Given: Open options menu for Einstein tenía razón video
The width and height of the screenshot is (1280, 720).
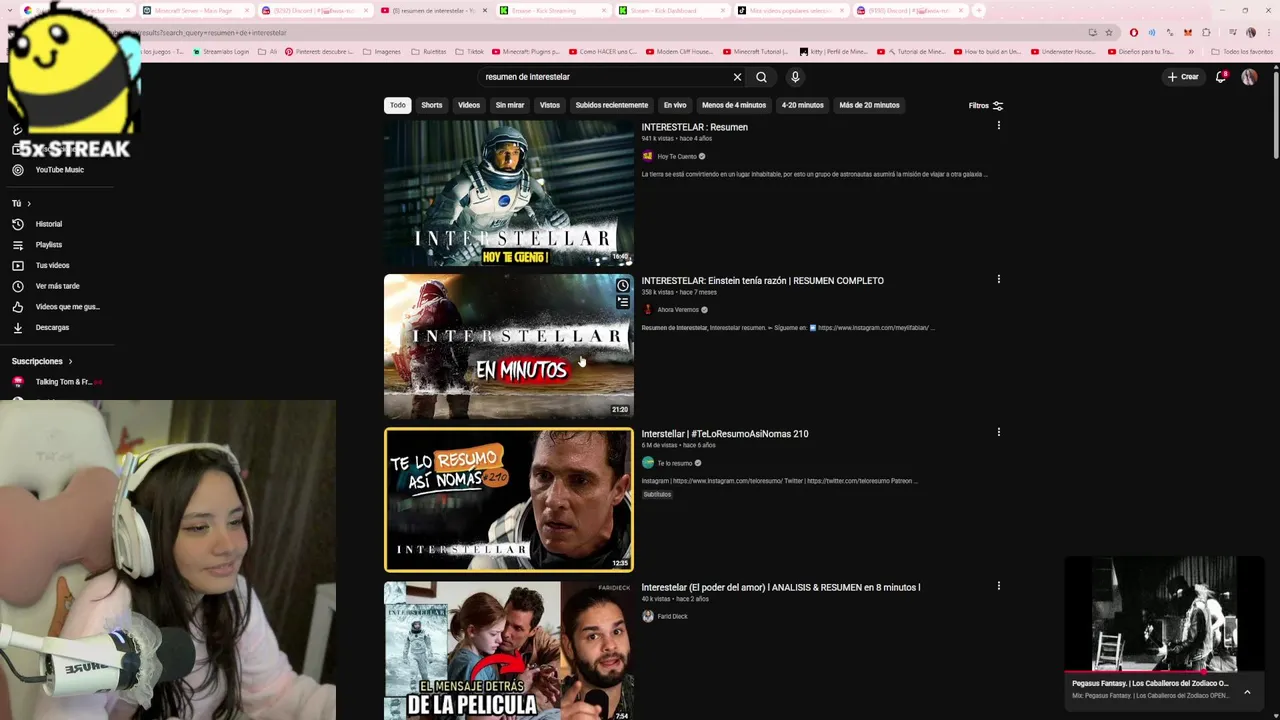Looking at the screenshot, I should tap(998, 279).
